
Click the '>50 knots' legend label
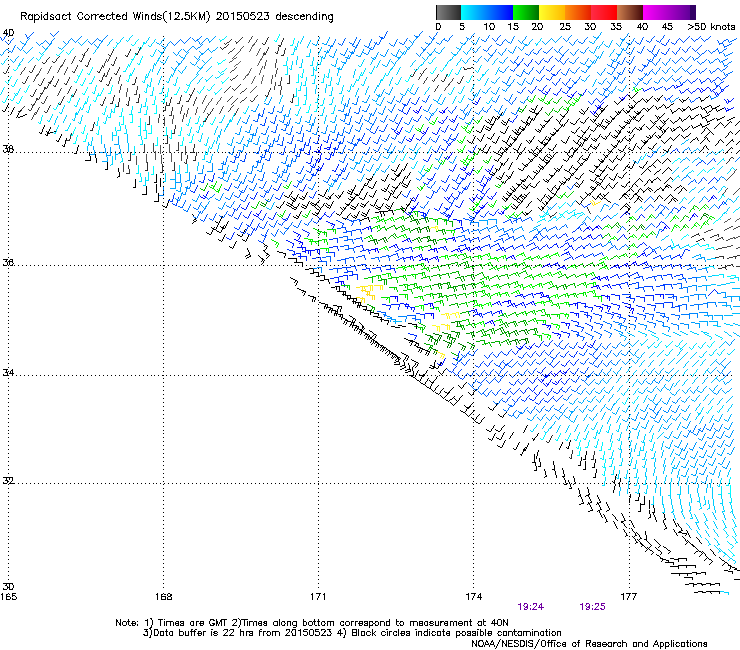tap(711, 27)
